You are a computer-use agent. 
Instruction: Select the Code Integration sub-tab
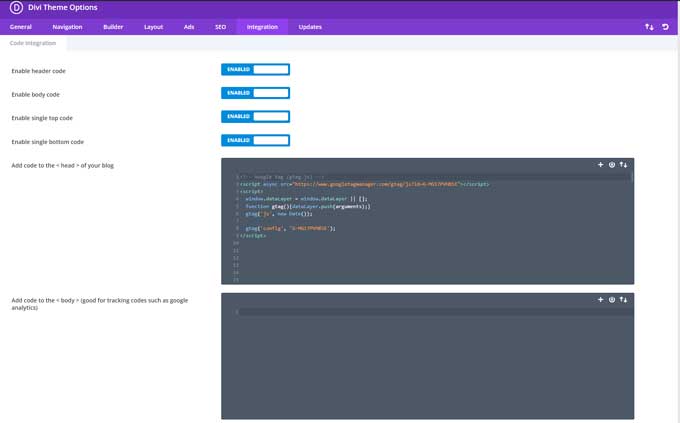tap(33, 43)
